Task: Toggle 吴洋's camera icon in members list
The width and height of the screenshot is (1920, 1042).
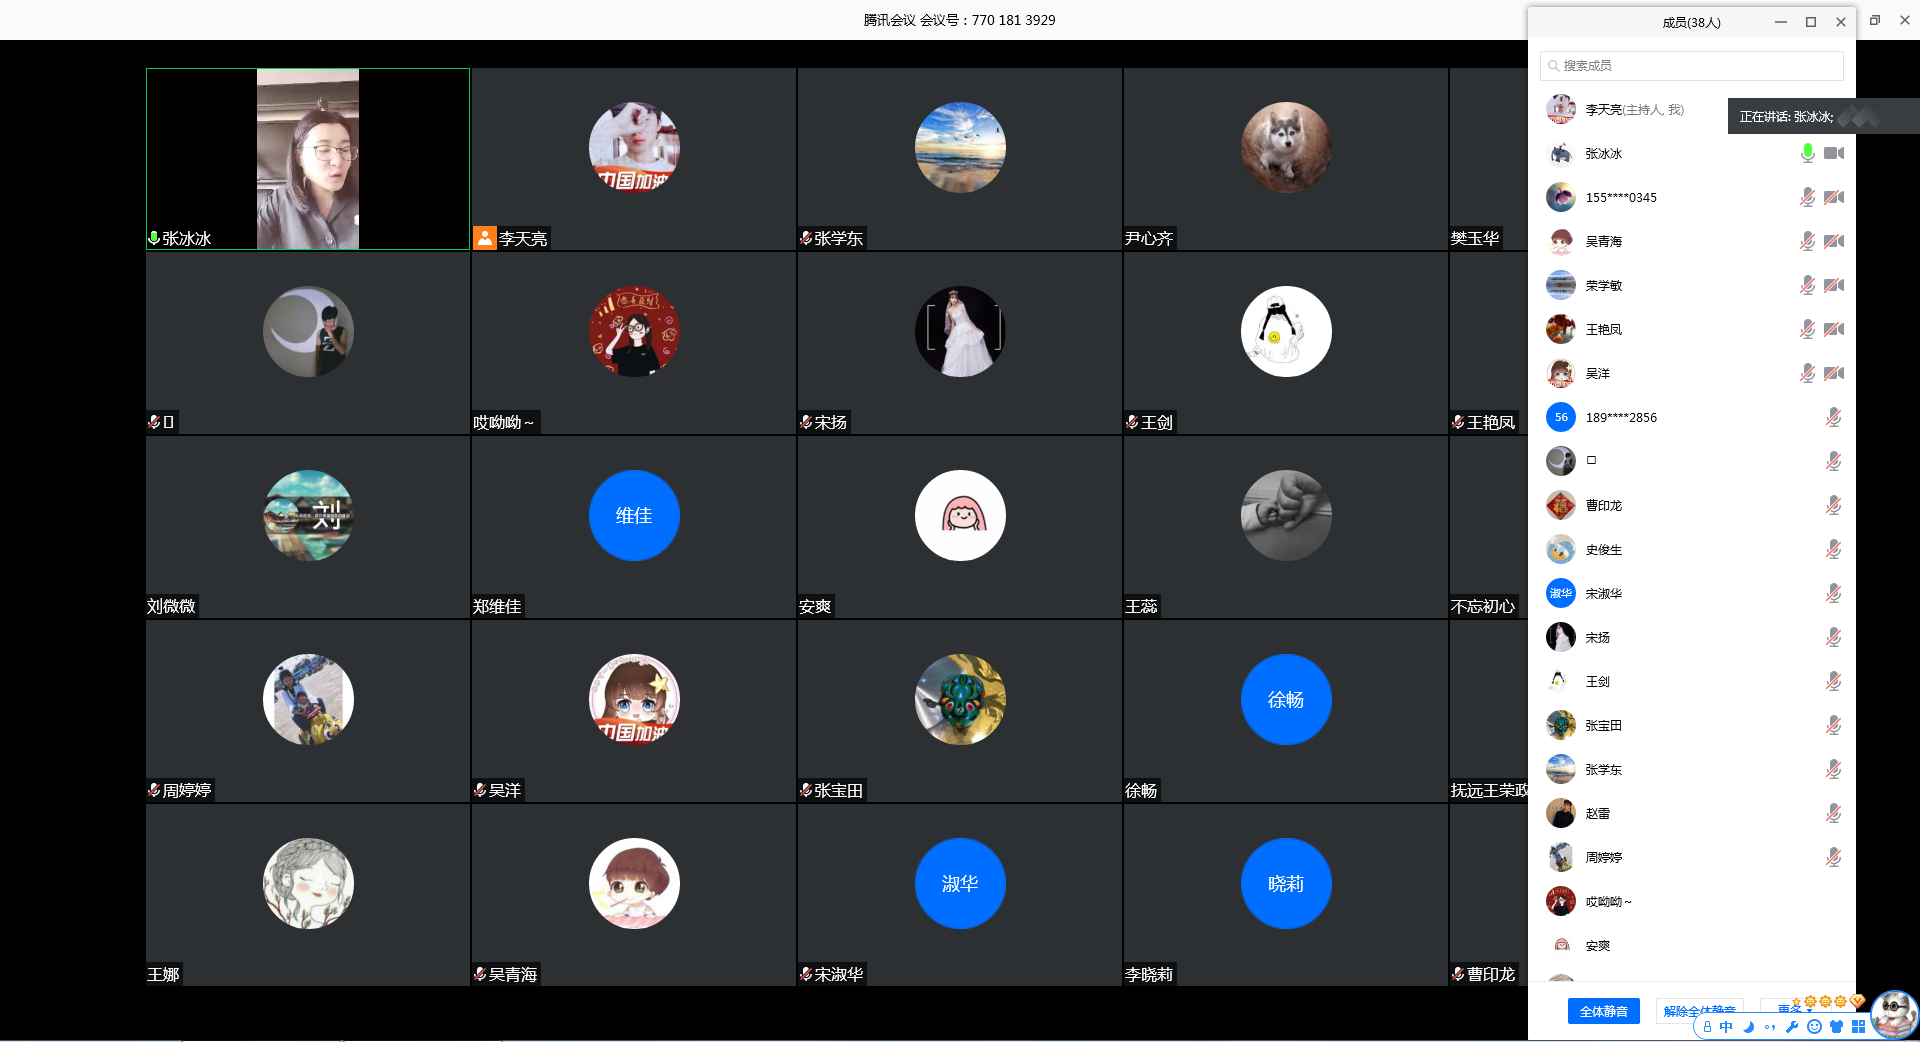Action: (x=1834, y=373)
